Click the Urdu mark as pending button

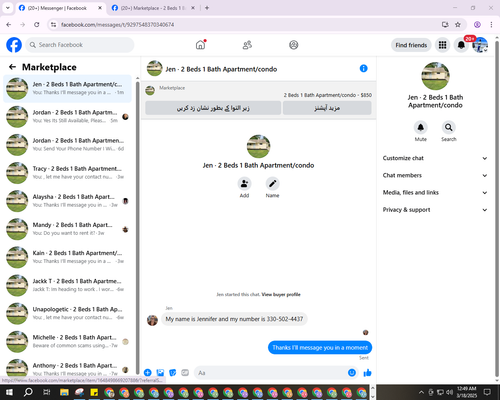(x=213, y=108)
